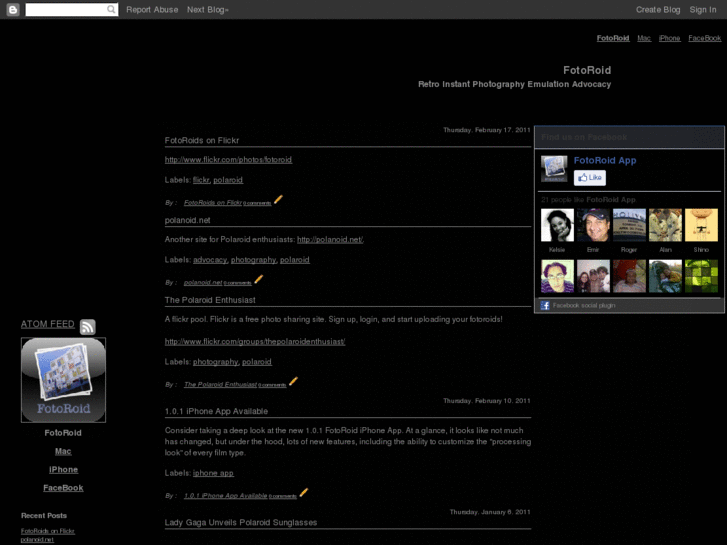Open the polanoid.net URL link
The height and width of the screenshot is (545, 727).
coord(330,239)
